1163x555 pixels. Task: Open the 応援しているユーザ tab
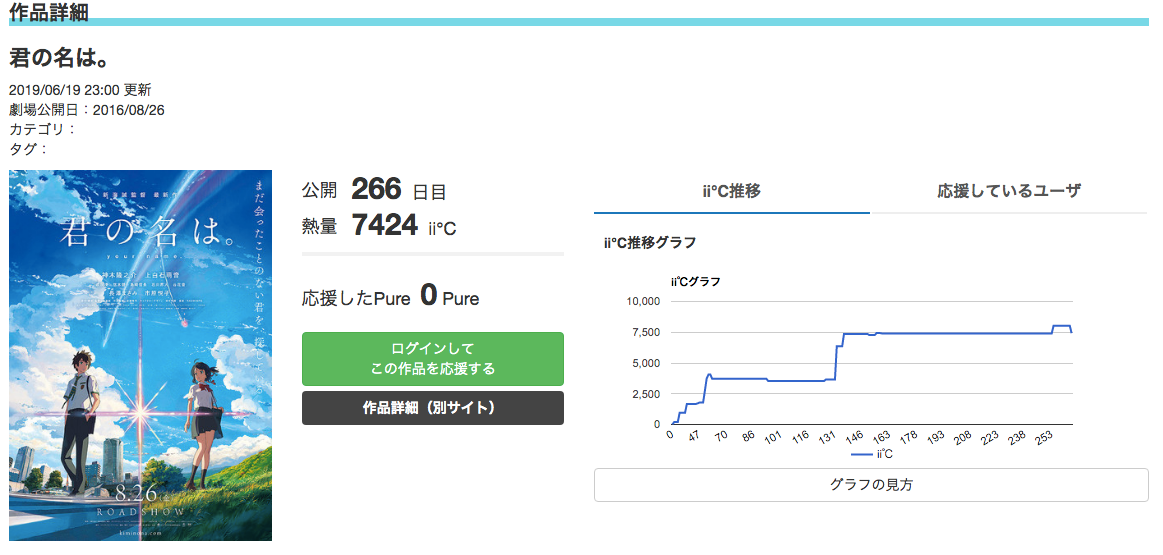tap(1008, 191)
